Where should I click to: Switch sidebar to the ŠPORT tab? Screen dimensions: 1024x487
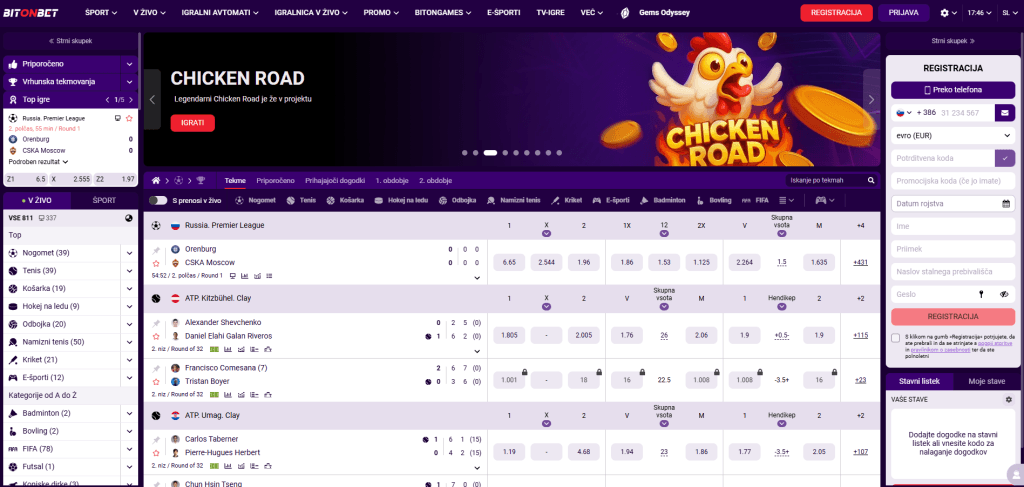[104, 202]
